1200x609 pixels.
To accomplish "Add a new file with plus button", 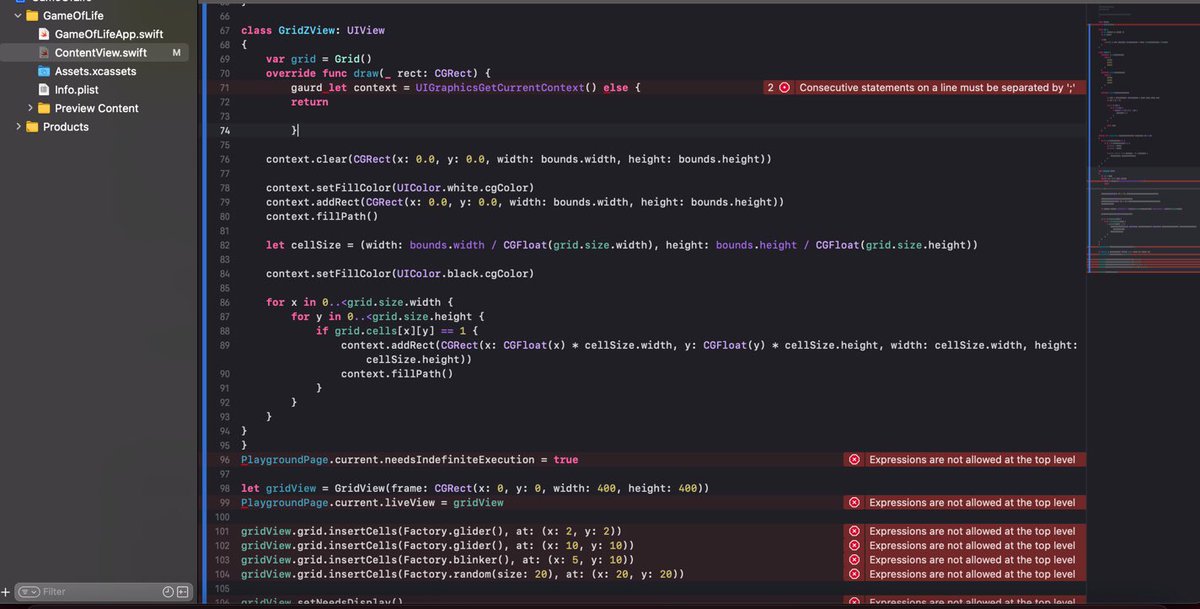I will [6, 592].
